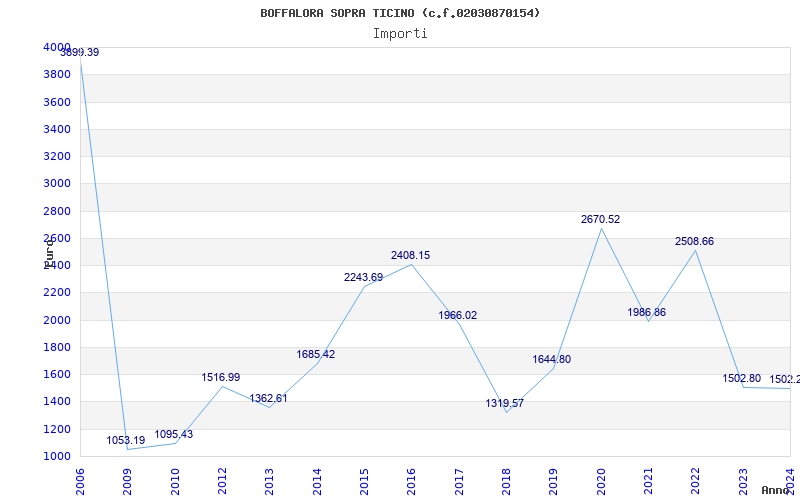
Task: Click the x-axis year 2014
Action: tap(317, 482)
